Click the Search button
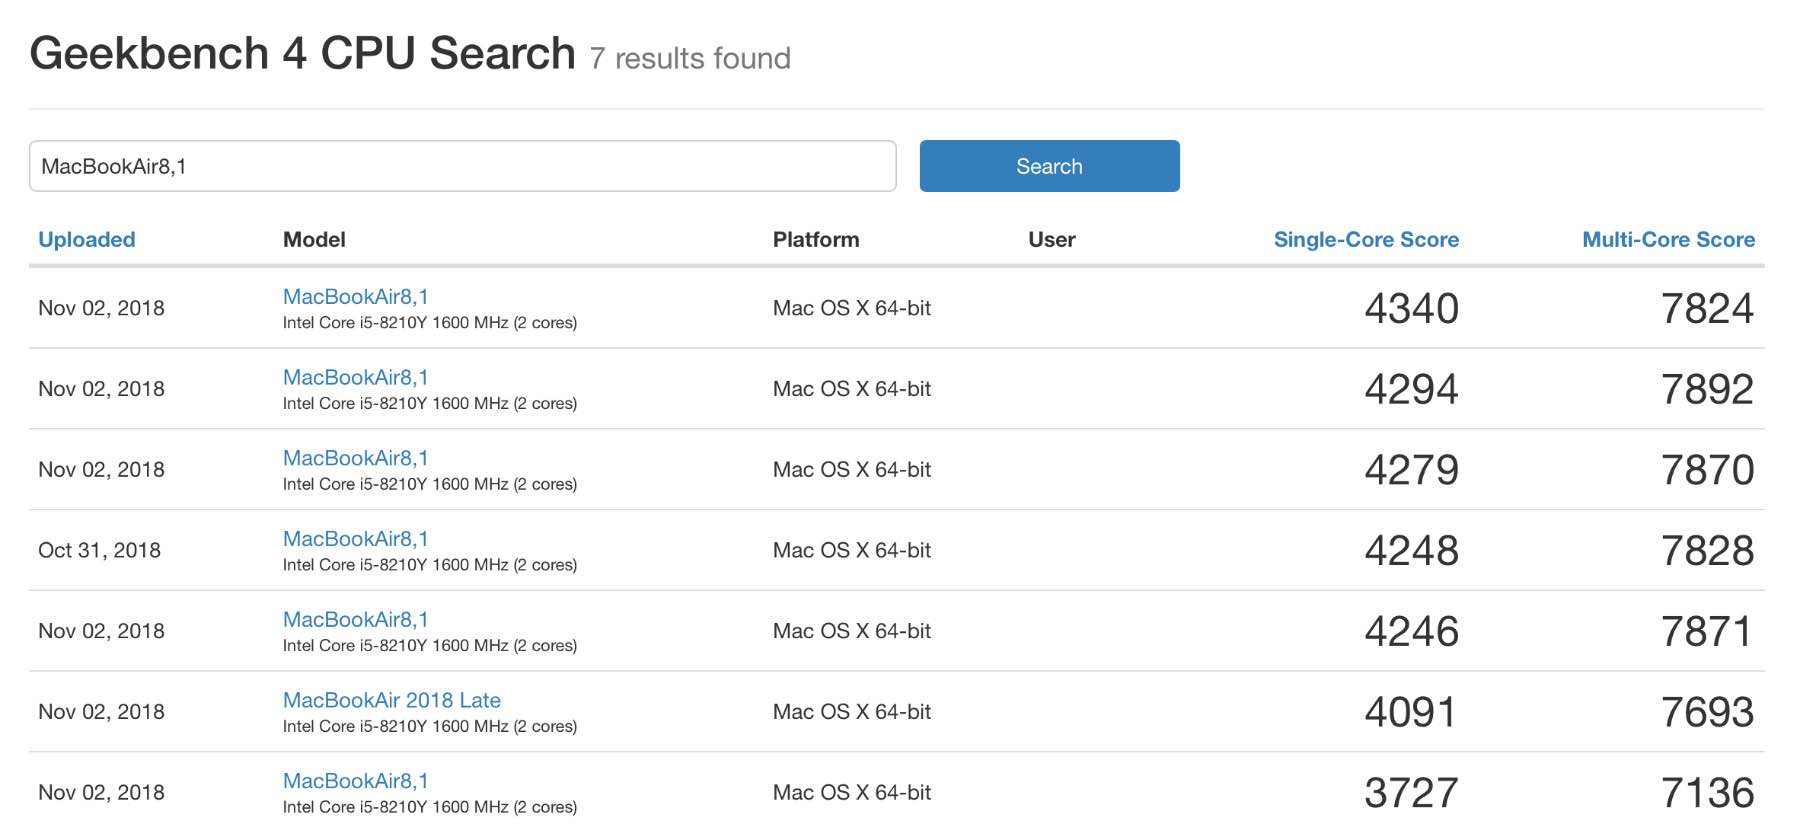 [x=1049, y=166]
